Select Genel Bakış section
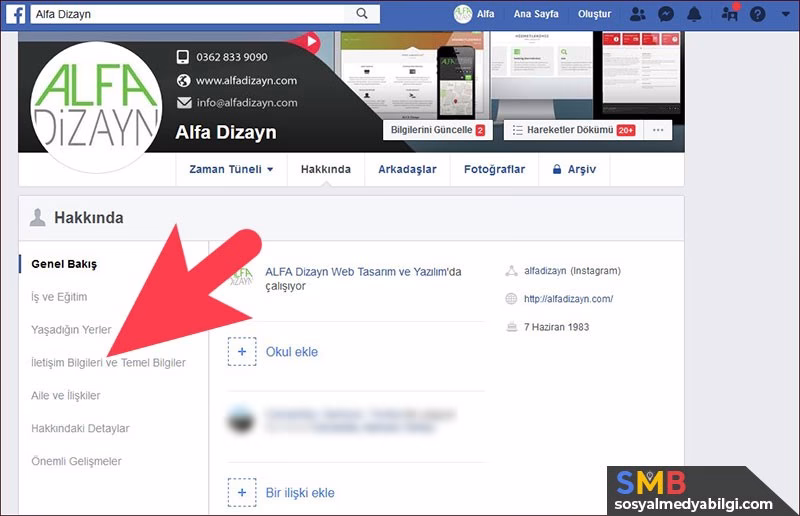Screen dimensions: 800x516 coord(64,264)
